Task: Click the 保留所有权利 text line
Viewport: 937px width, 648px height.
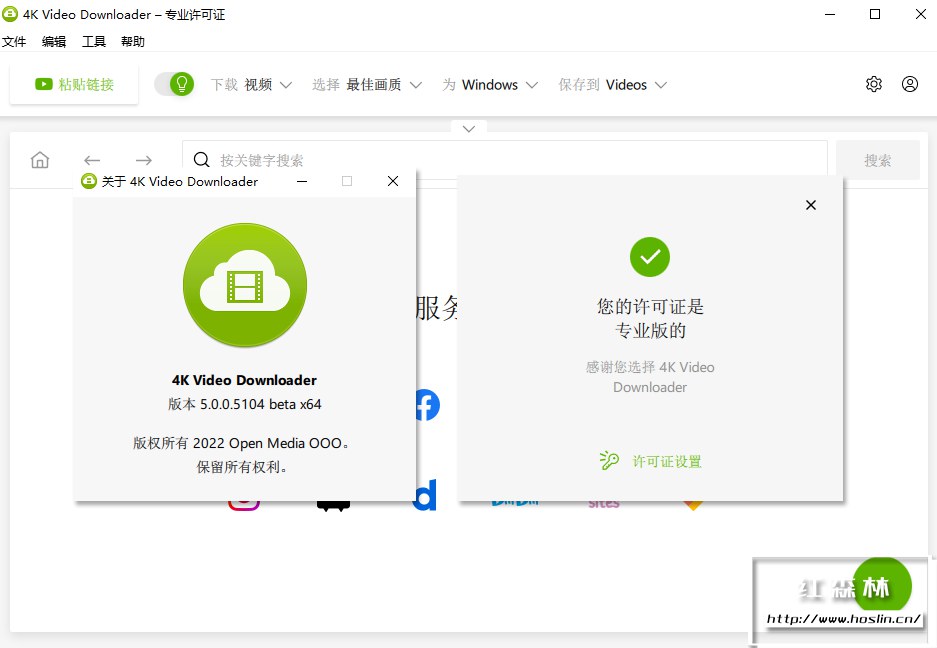Action: (x=242, y=467)
